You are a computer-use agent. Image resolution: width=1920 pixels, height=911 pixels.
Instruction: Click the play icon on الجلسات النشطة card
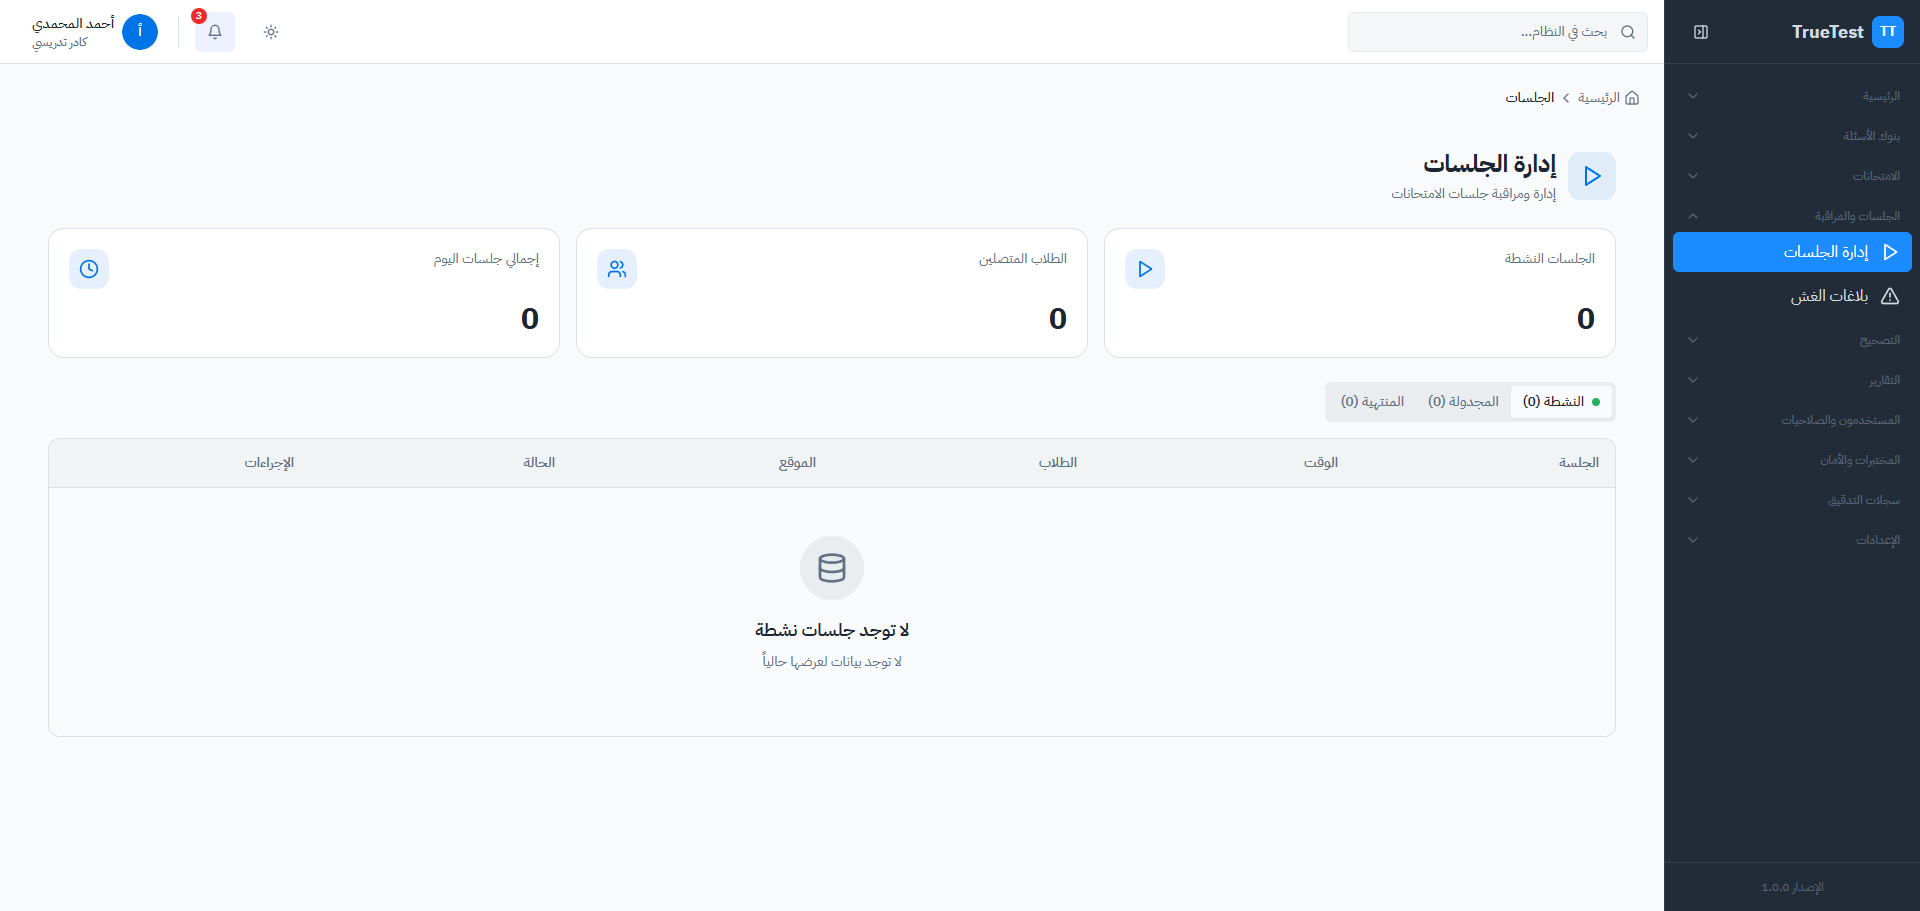point(1145,269)
